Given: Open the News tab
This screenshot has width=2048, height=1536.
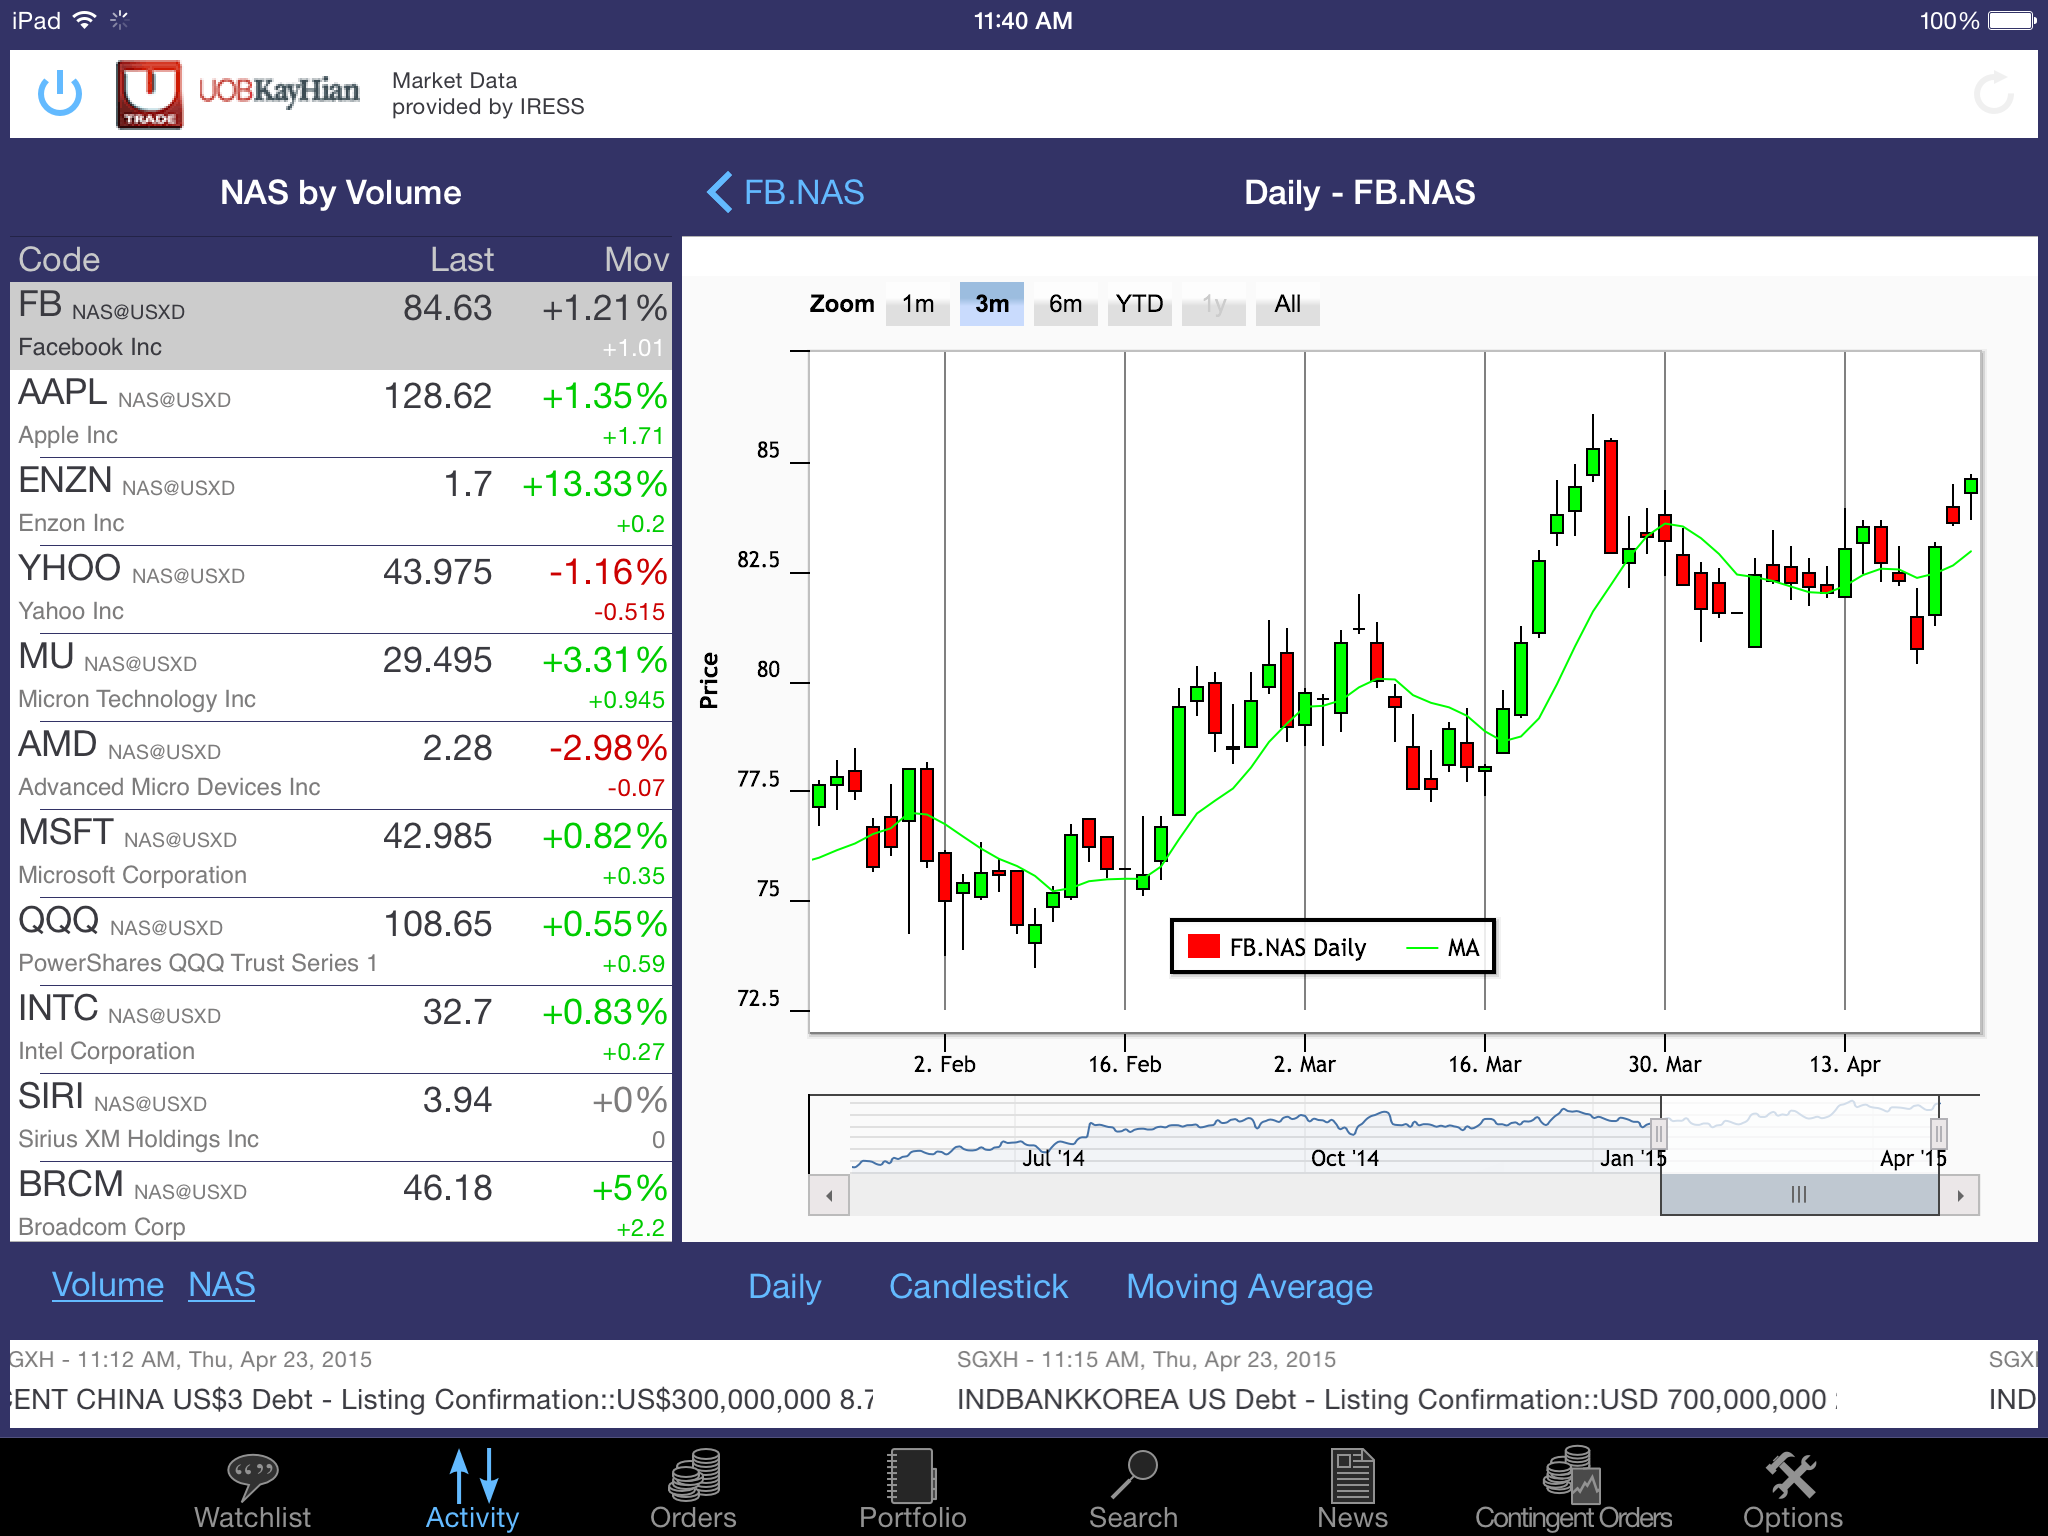Looking at the screenshot, I should pyautogui.click(x=1352, y=1489).
